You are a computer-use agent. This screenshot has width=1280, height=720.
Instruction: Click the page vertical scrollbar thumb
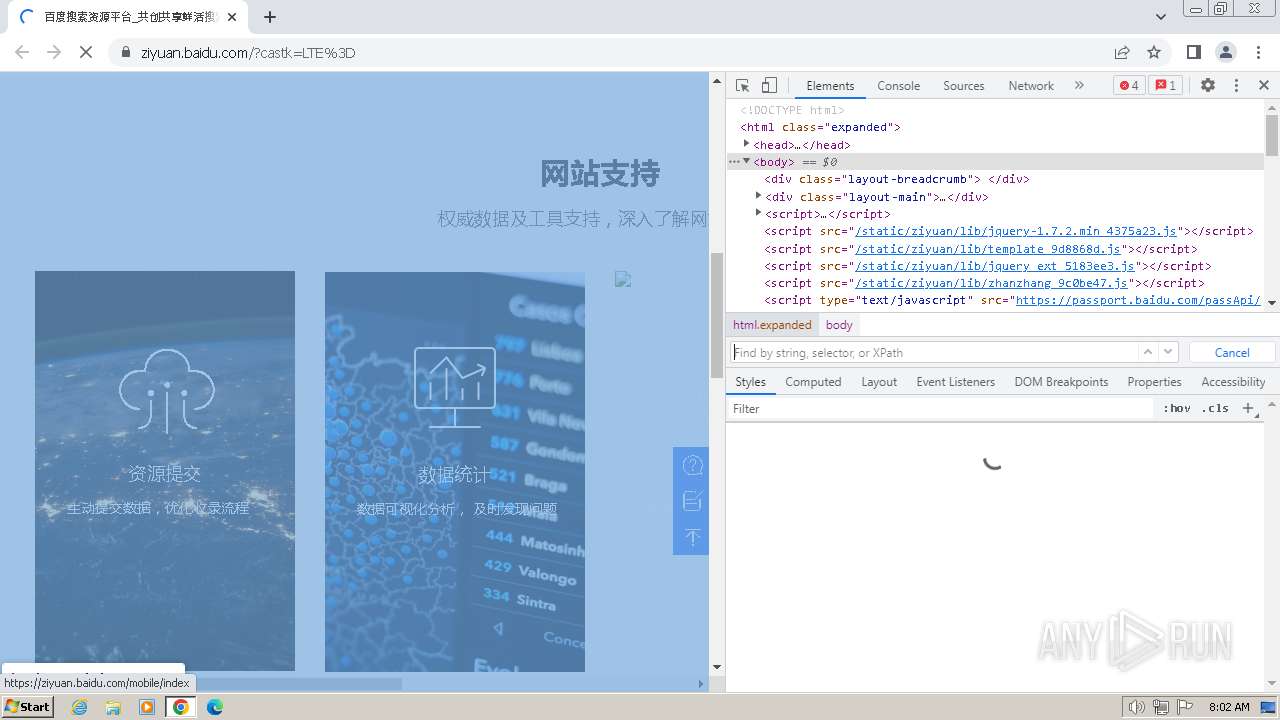(716, 315)
